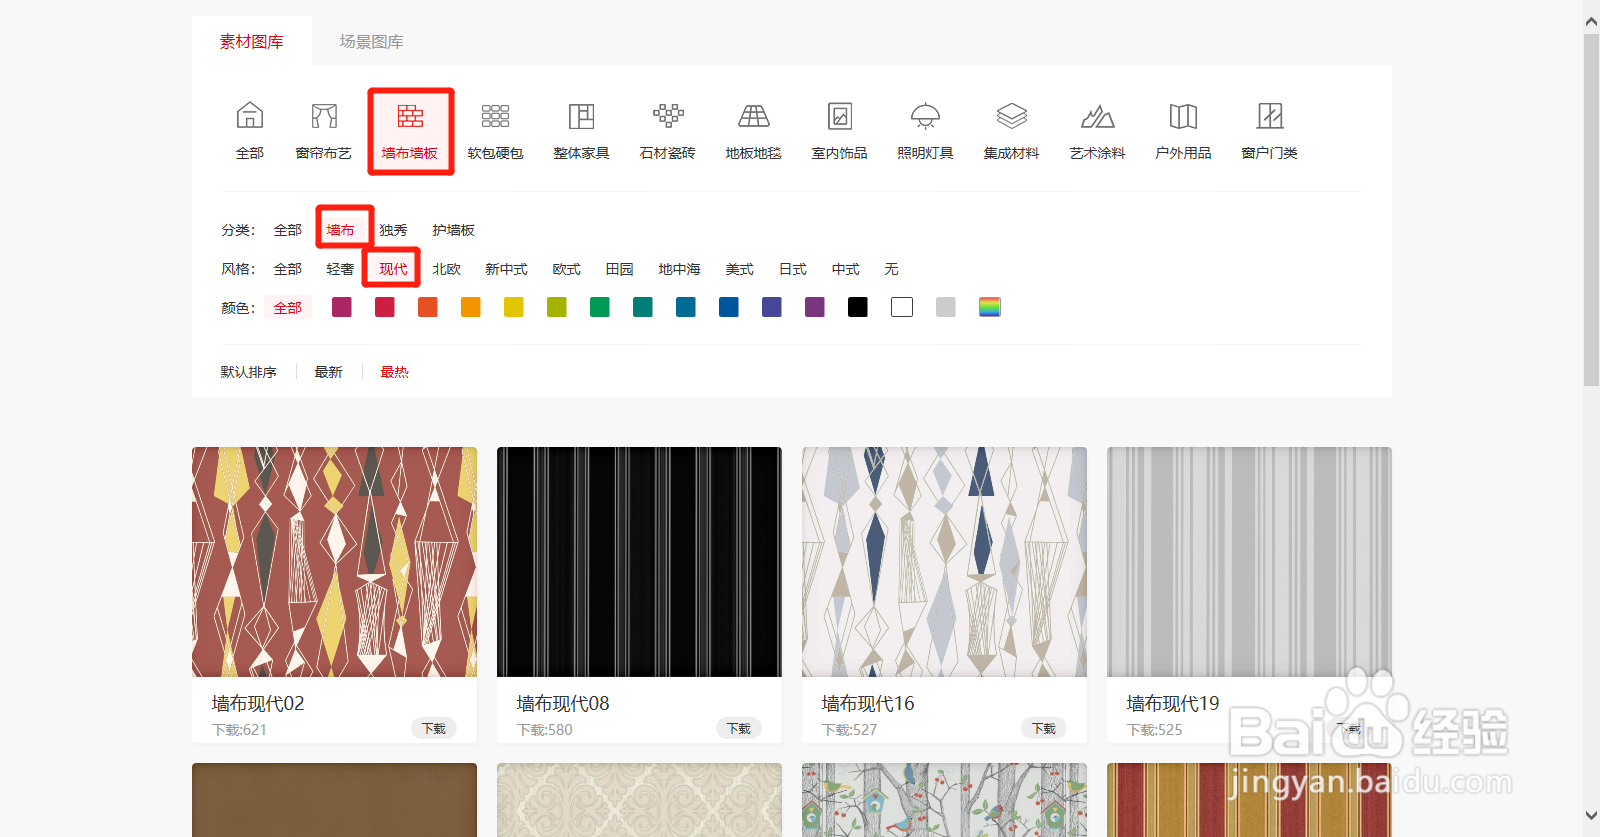Screen dimensions: 1600x837
Task: Filter by 田园 style
Action: [x=620, y=269]
